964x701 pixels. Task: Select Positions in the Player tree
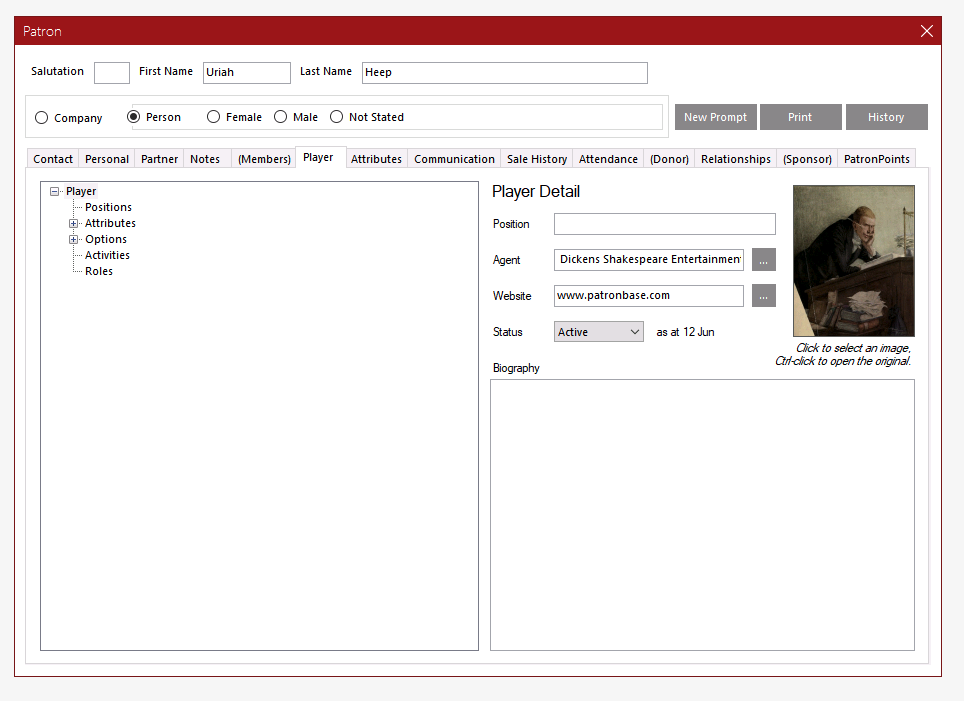click(x=108, y=207)
